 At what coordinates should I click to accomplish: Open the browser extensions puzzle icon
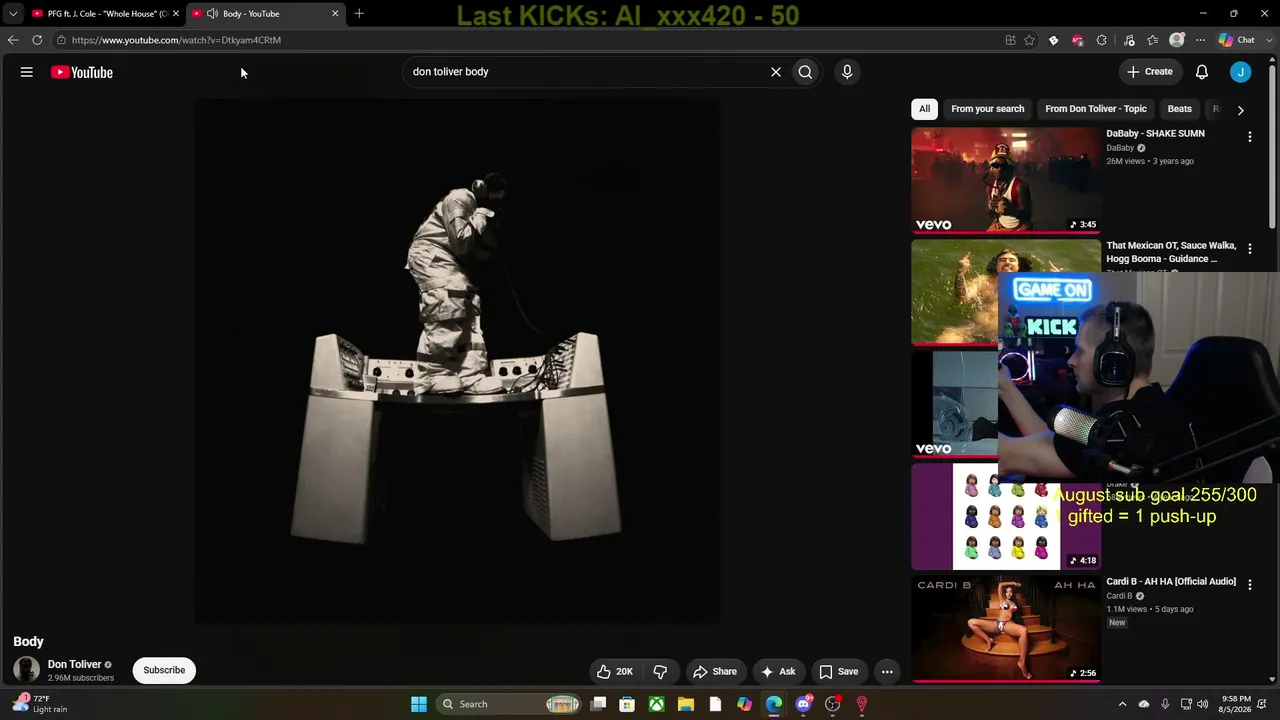(x=1101, y=40)
